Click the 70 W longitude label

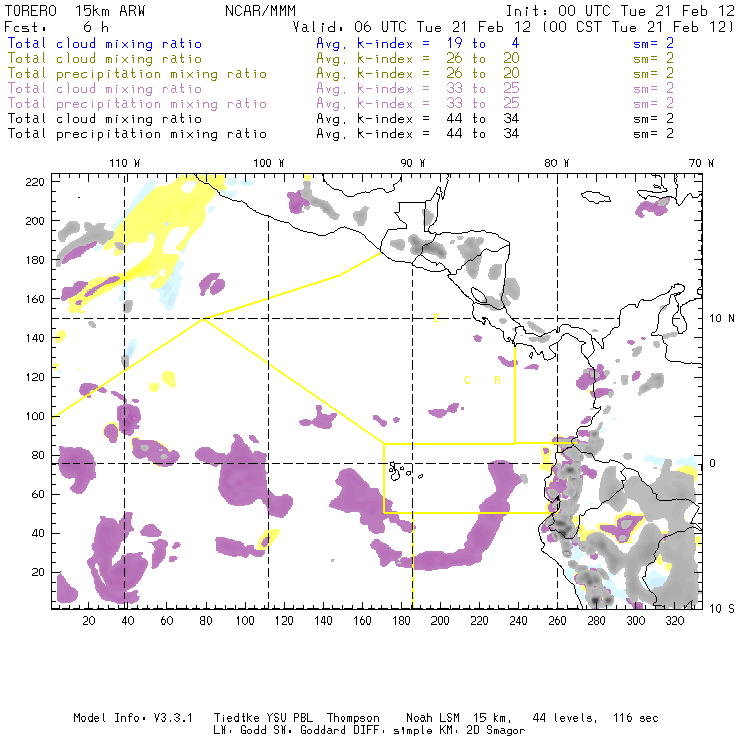click(701, 163)
